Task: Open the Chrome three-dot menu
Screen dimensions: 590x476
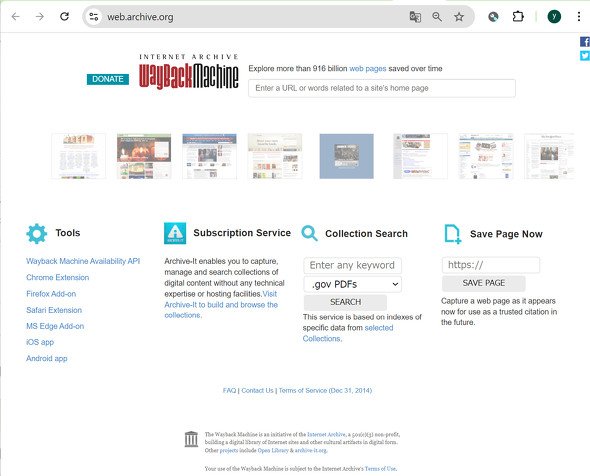Action: click(579, 17)
